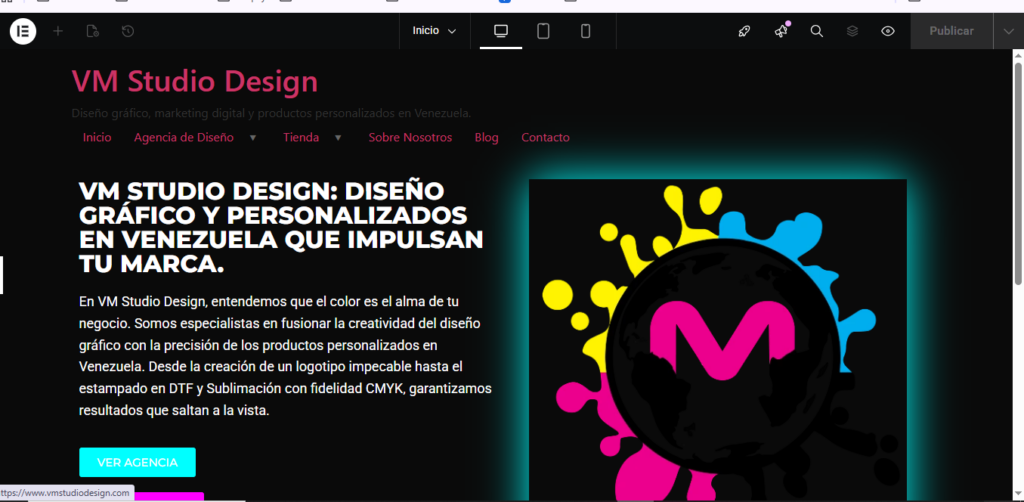This screenshot has height=502, width=1024.
Task: Toggle the preview eye icon
Action: click(x=888, y=31)
